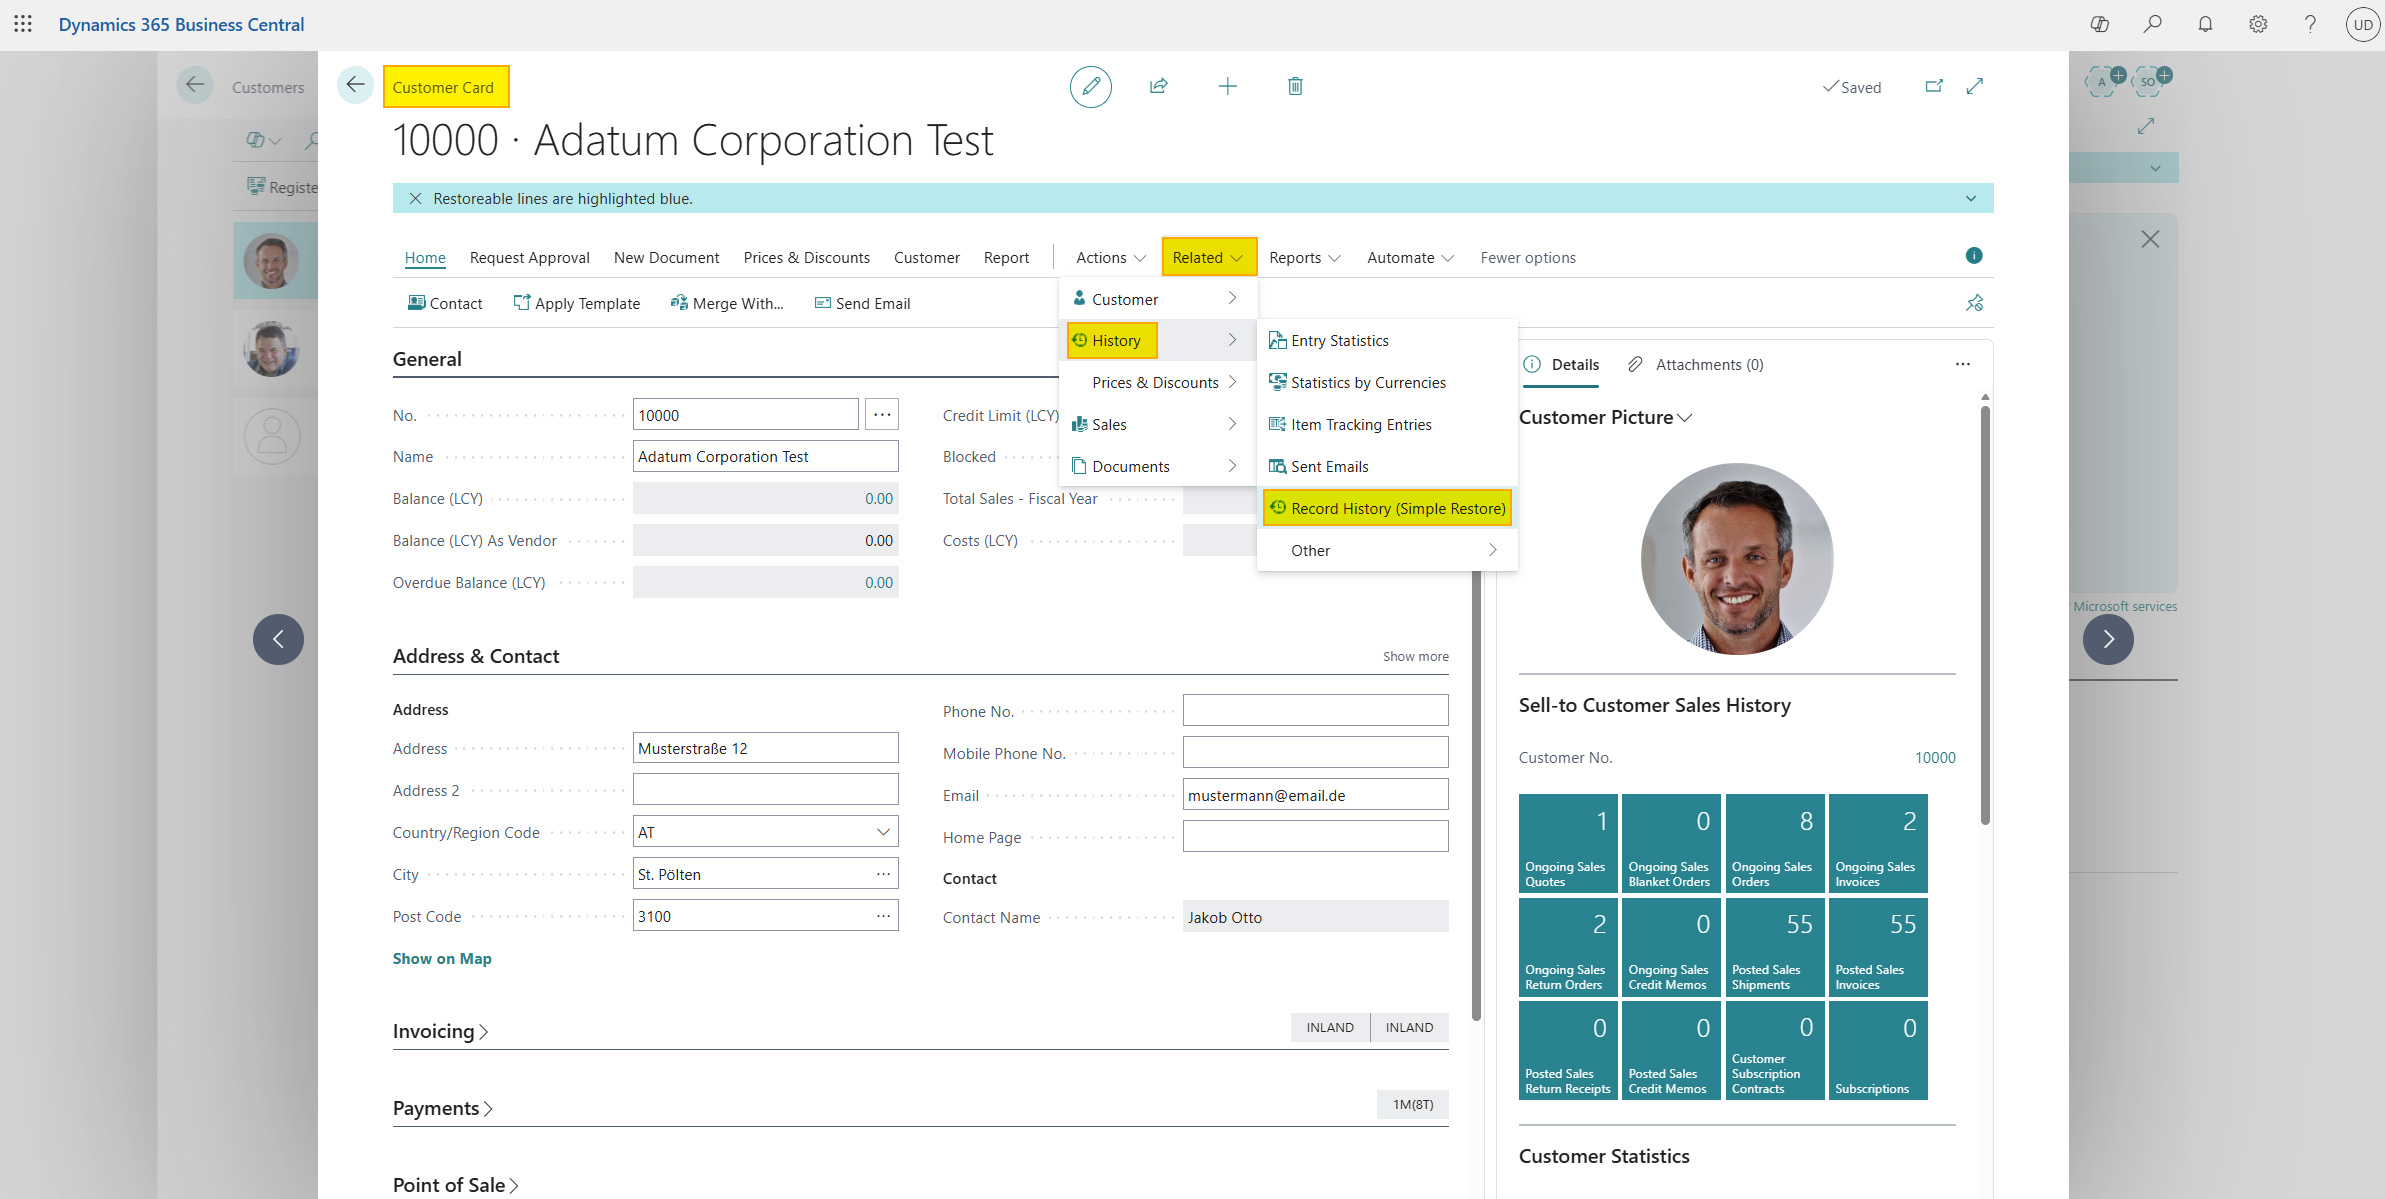Click the pencil edit icon
The width and height of the screenshot is (2385, 1199).
[x=1090, y=87]
